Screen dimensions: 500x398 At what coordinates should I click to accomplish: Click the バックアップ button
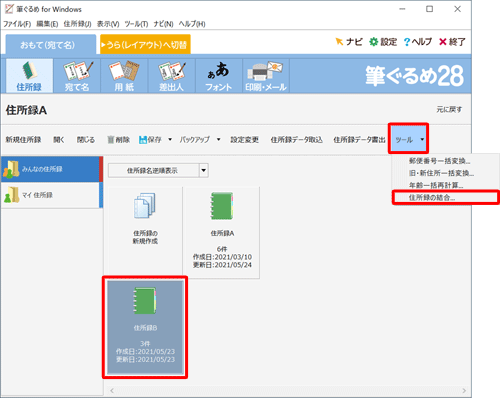pos(195,140)
